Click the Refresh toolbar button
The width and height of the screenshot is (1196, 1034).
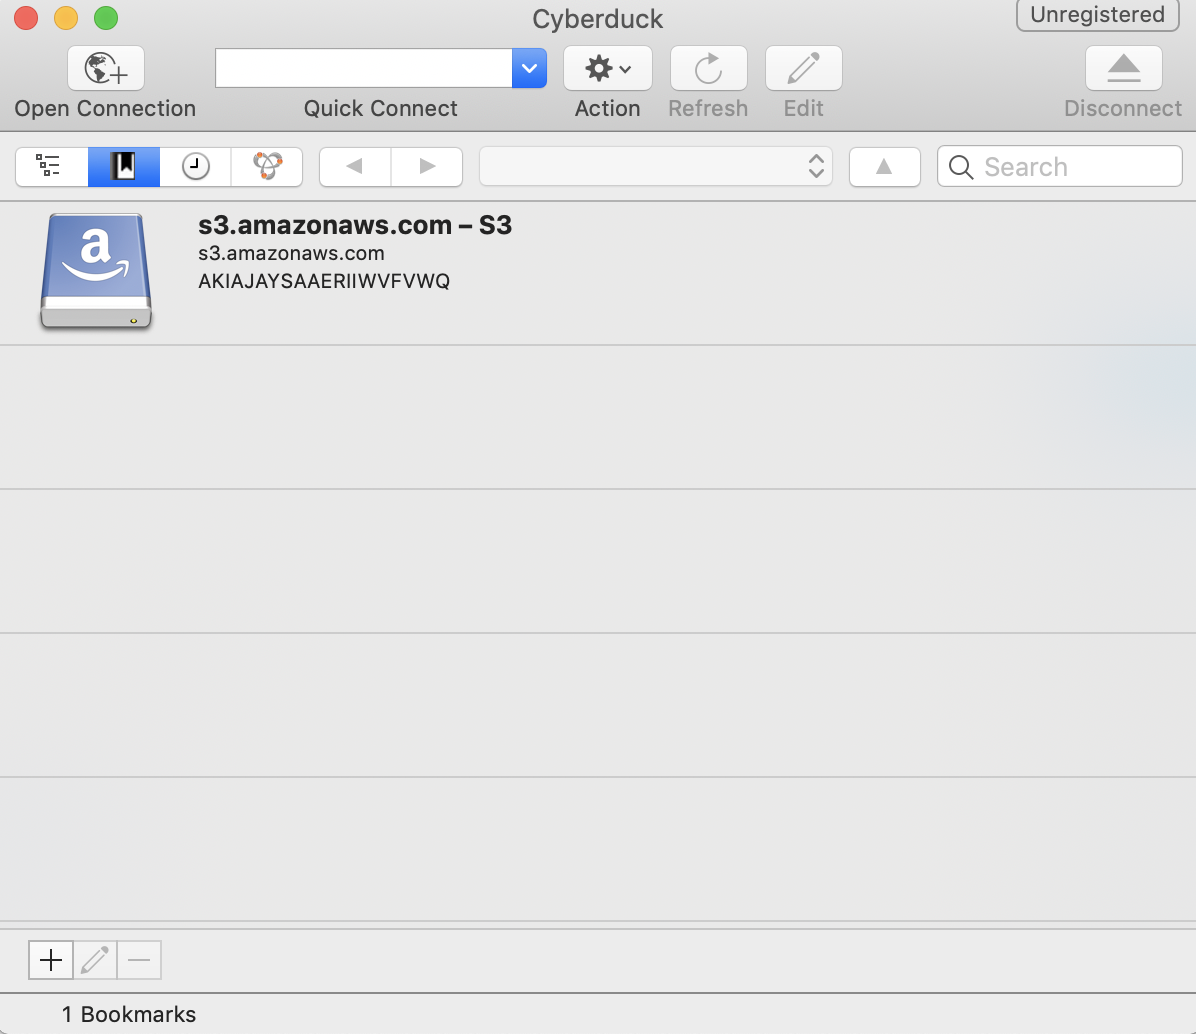[x=708, y=69]
